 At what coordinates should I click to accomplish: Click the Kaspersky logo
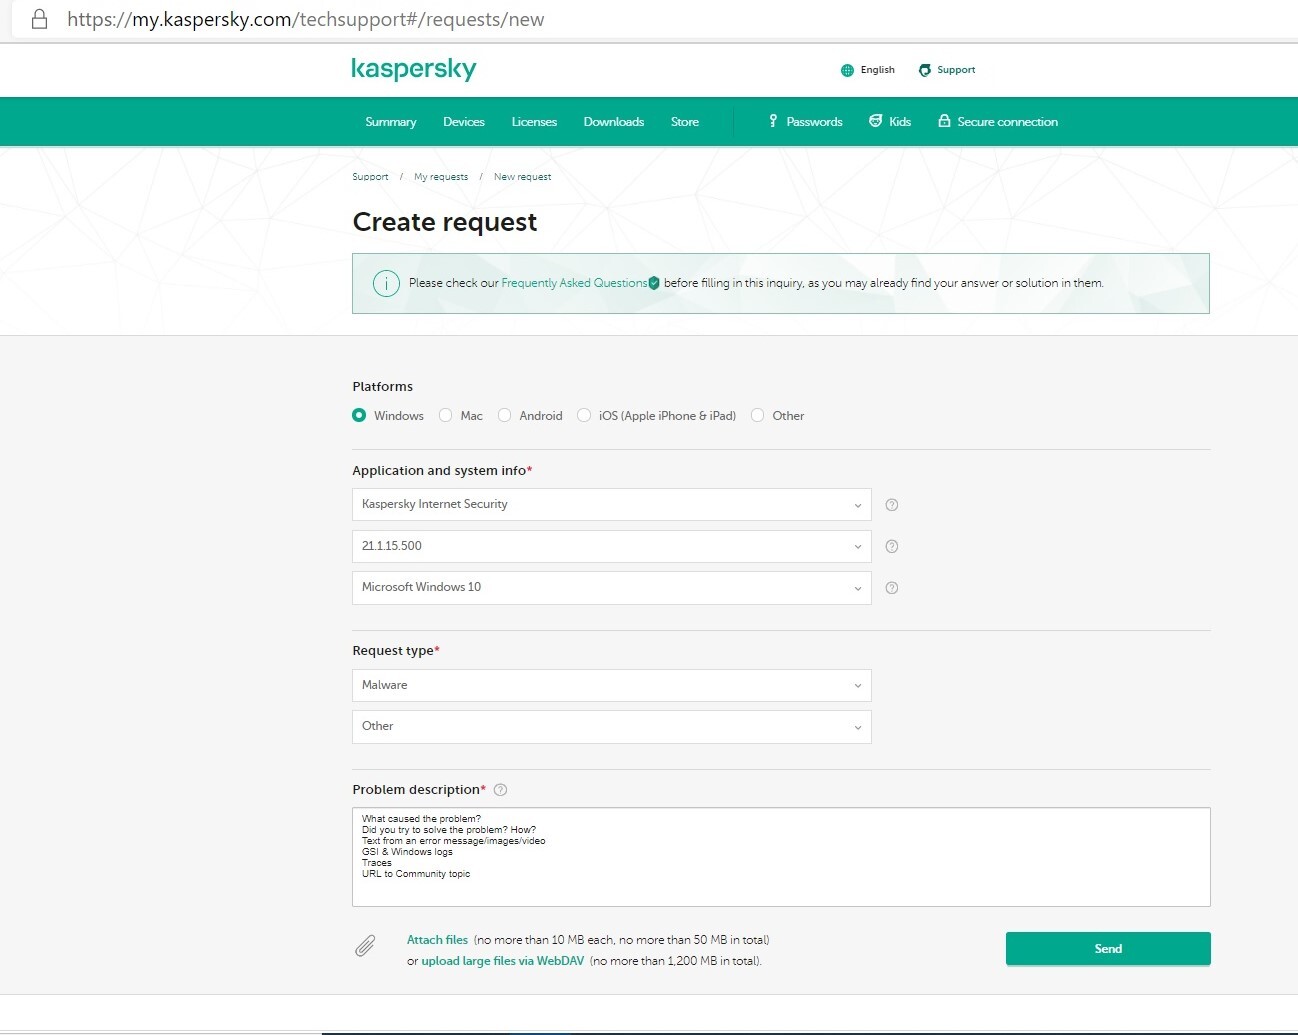coord(414,69)
